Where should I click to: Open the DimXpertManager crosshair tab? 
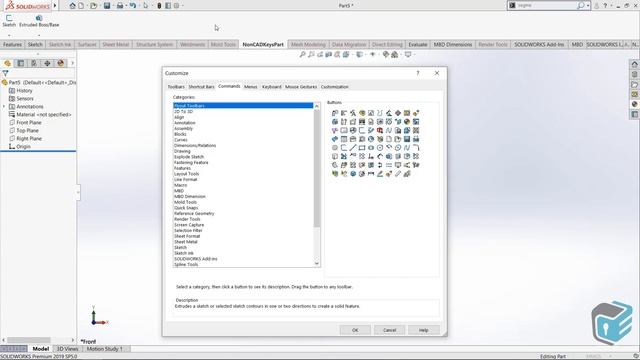click(x=47, y=63)
